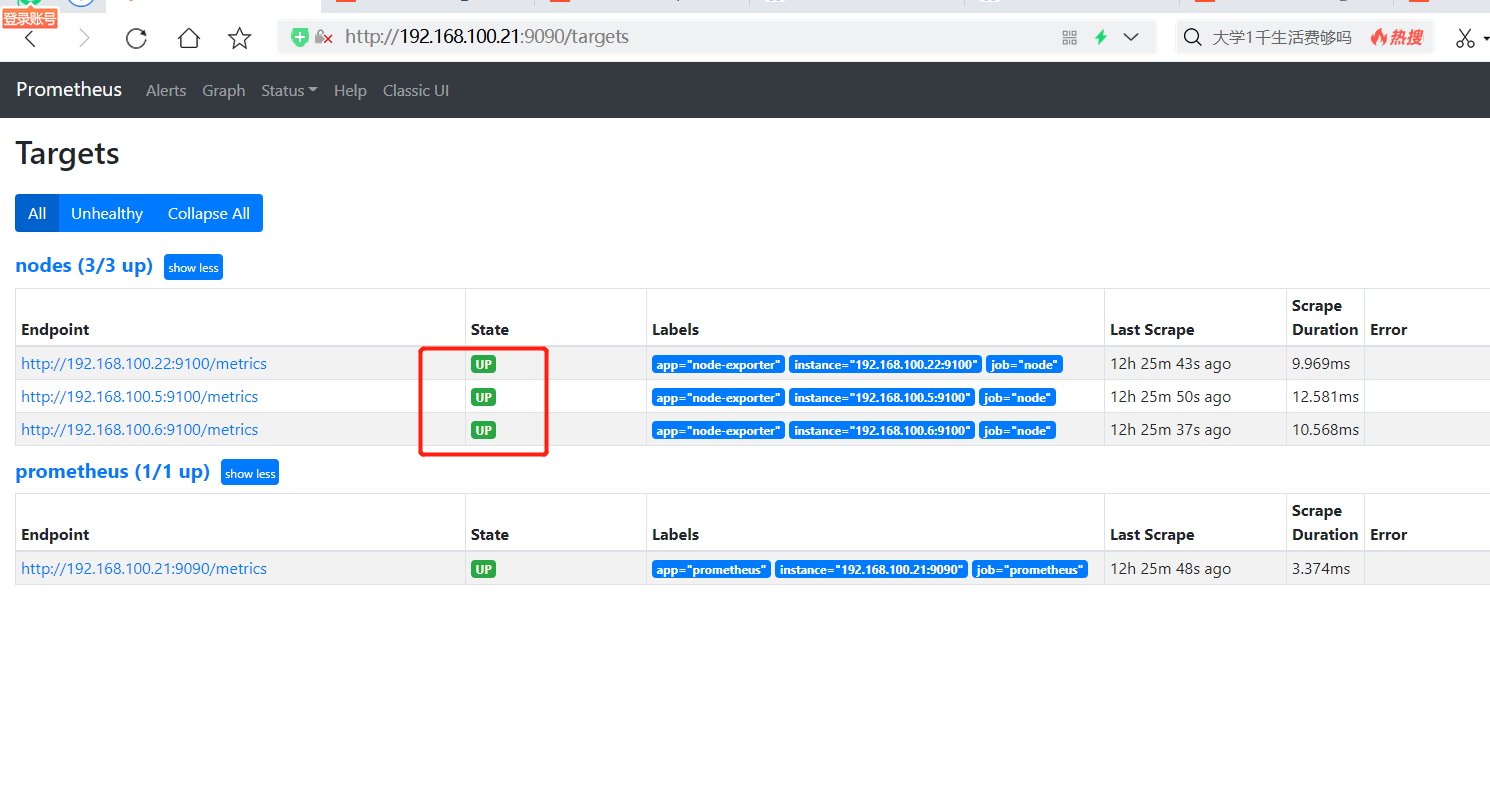Click job="node" label in 192.168.100.5 row
Screen dimensions: 1490x798
coord(1017,397)
